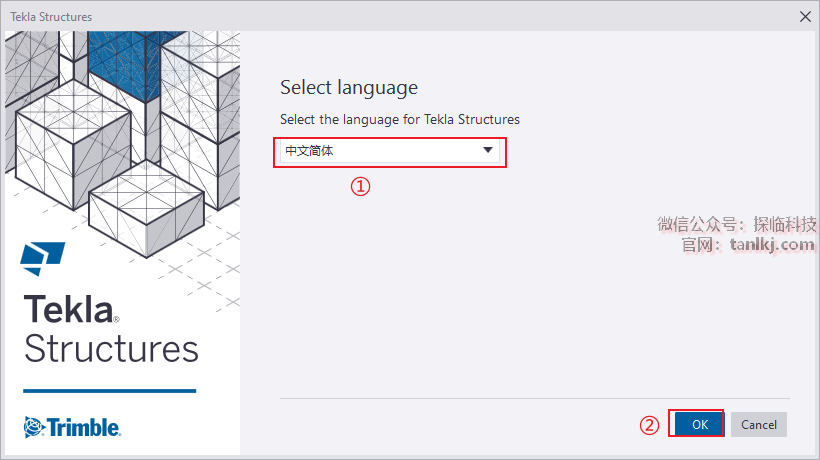The image size is (820, 460).
Task: Close the Tekla Structures dialog window
Action: coord(806,16)
